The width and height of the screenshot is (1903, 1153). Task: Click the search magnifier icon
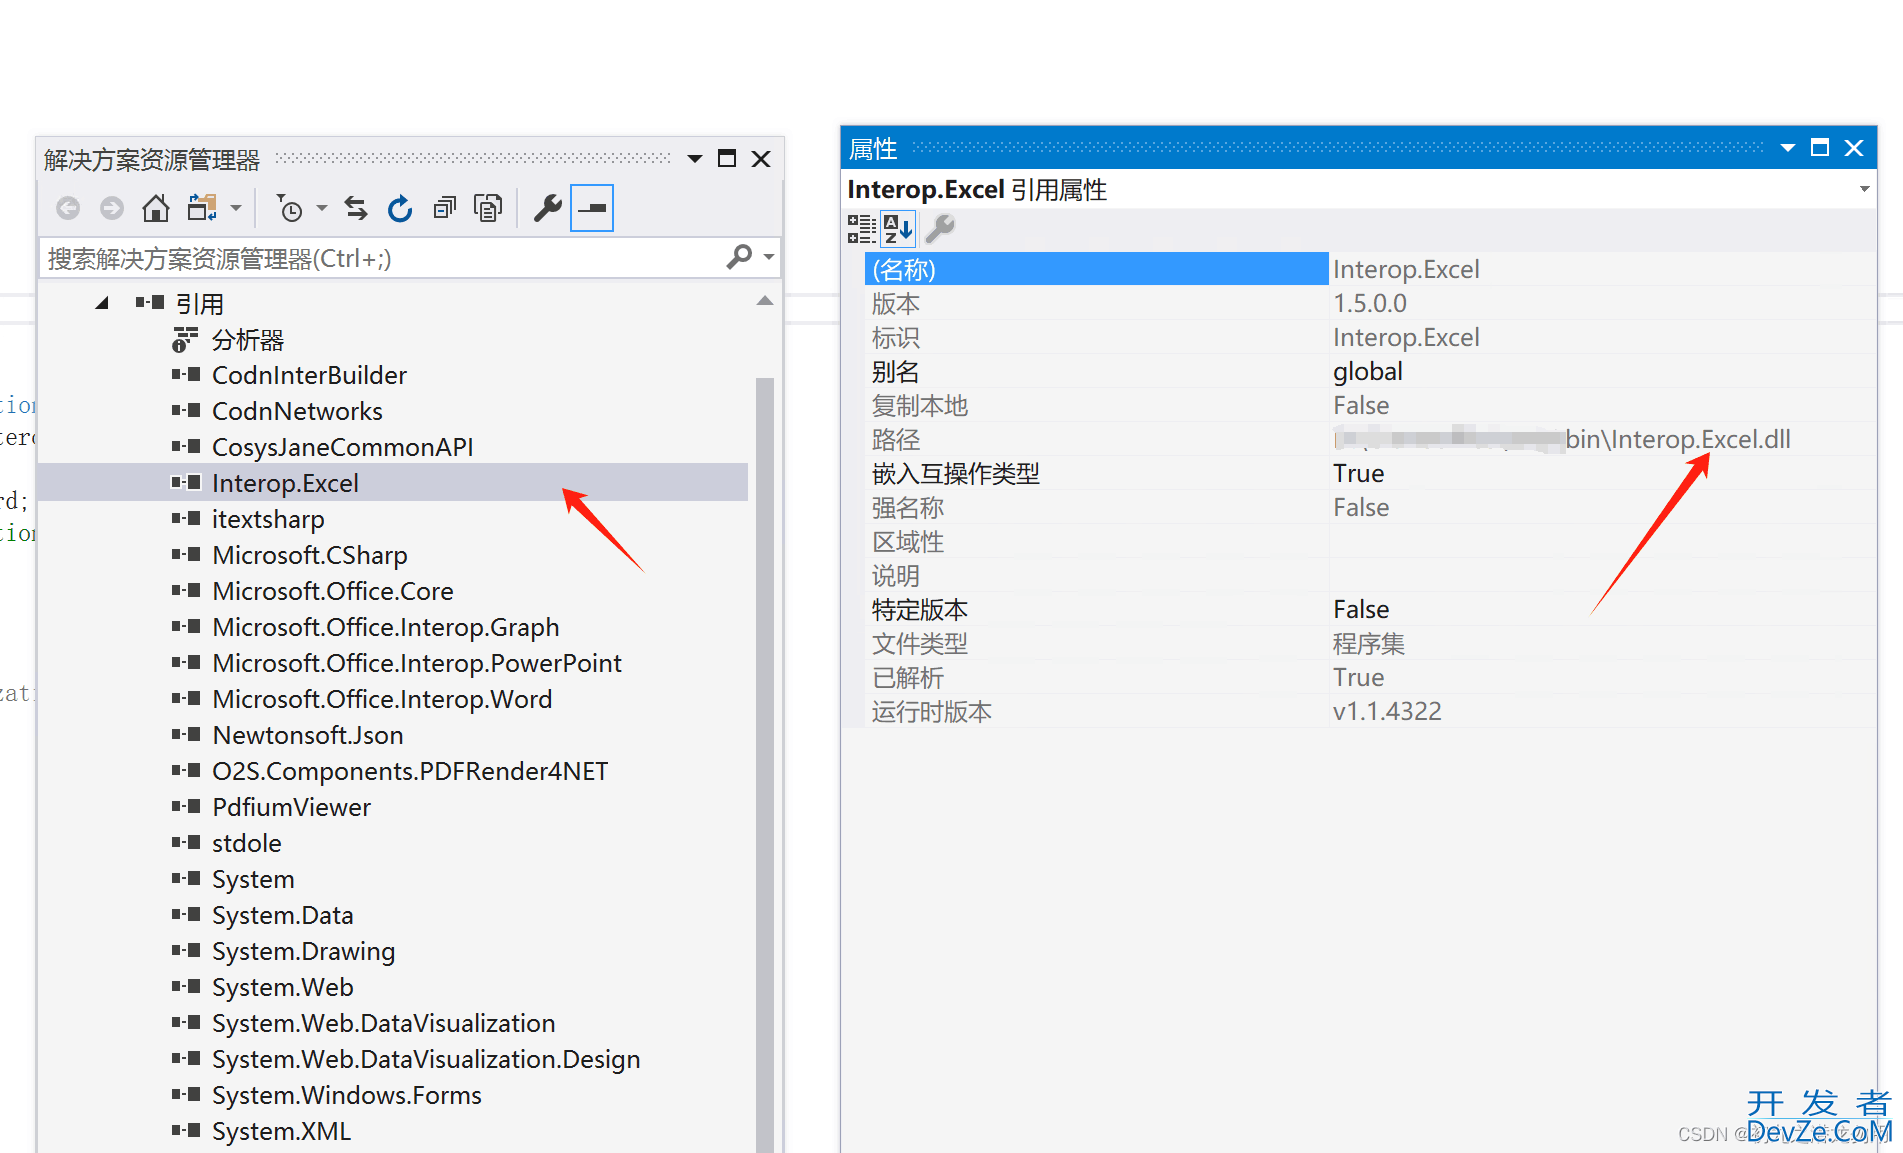click(x=739, y=258)
